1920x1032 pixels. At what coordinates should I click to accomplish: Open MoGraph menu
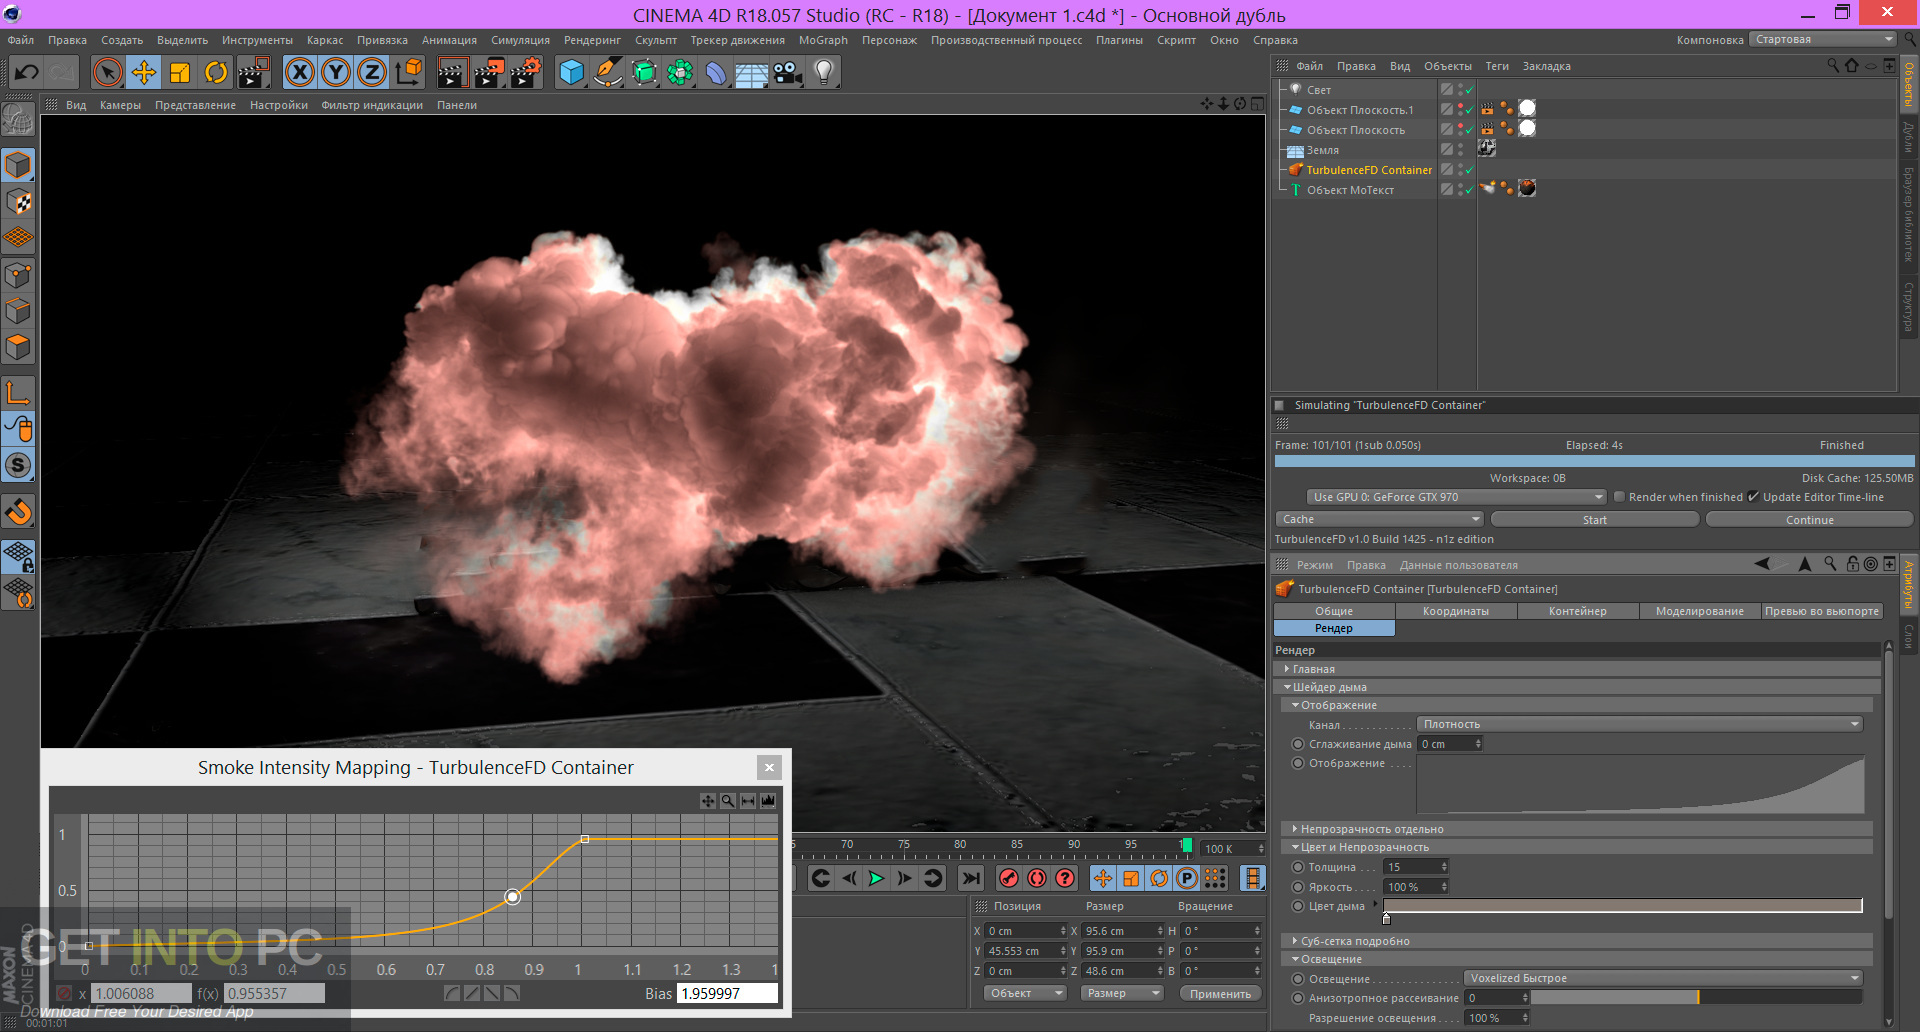[x=823, y=40]
